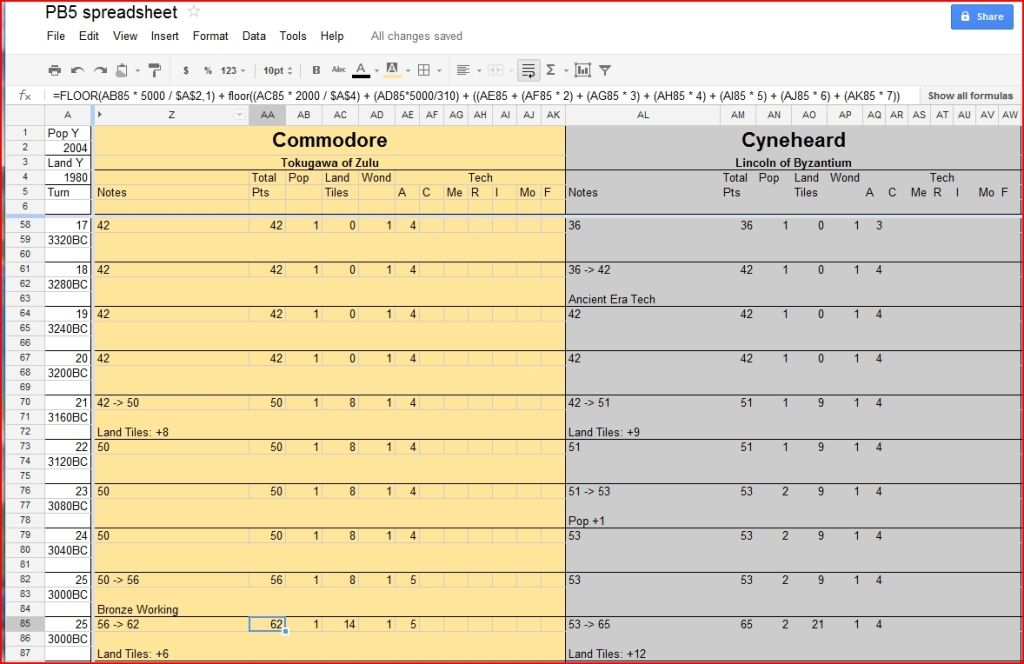Open the Data menu

[253, 36]
